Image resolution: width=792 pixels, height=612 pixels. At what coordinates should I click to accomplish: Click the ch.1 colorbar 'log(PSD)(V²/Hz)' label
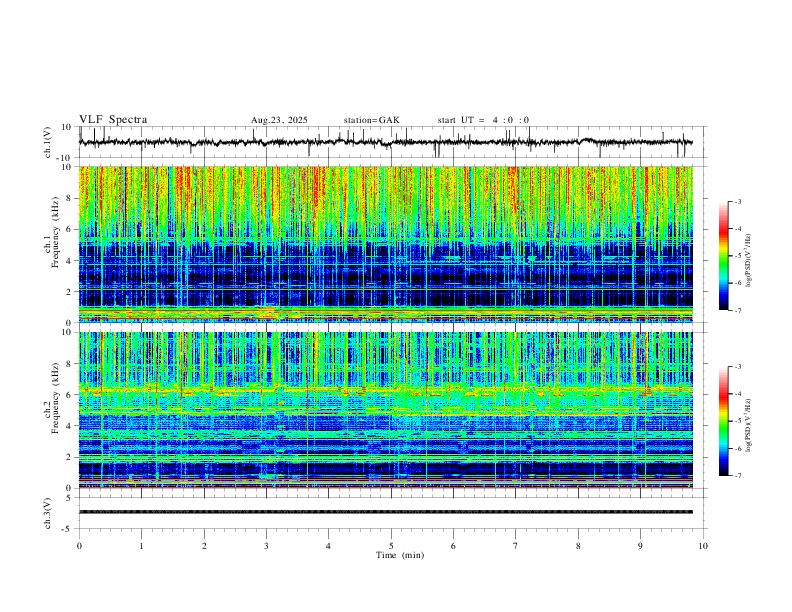click(748, 261)
